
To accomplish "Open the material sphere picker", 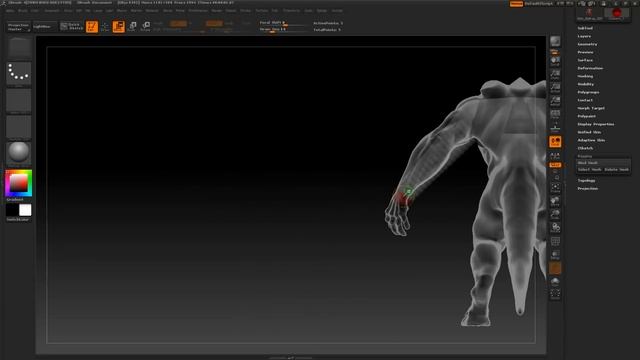I will pyautogui.click(x=19, y=153).
